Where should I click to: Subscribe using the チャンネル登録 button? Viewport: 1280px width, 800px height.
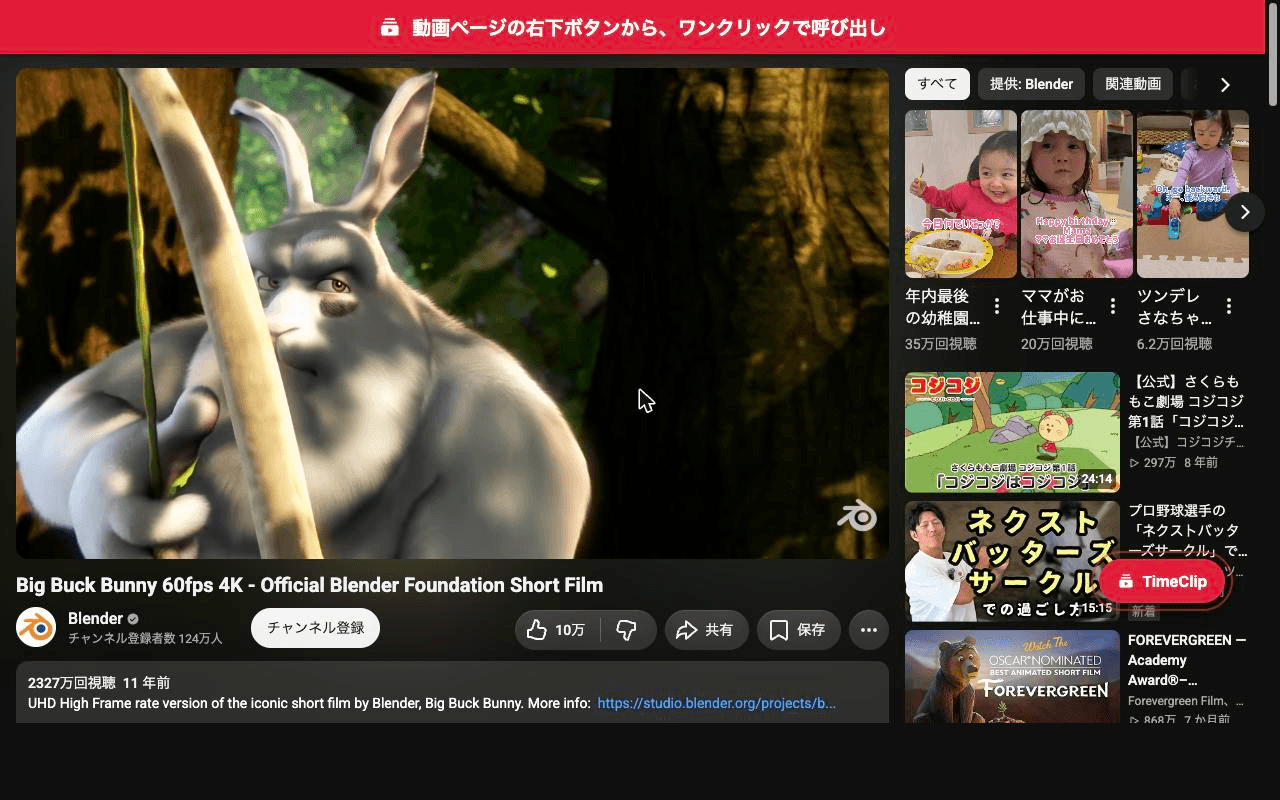315,628
